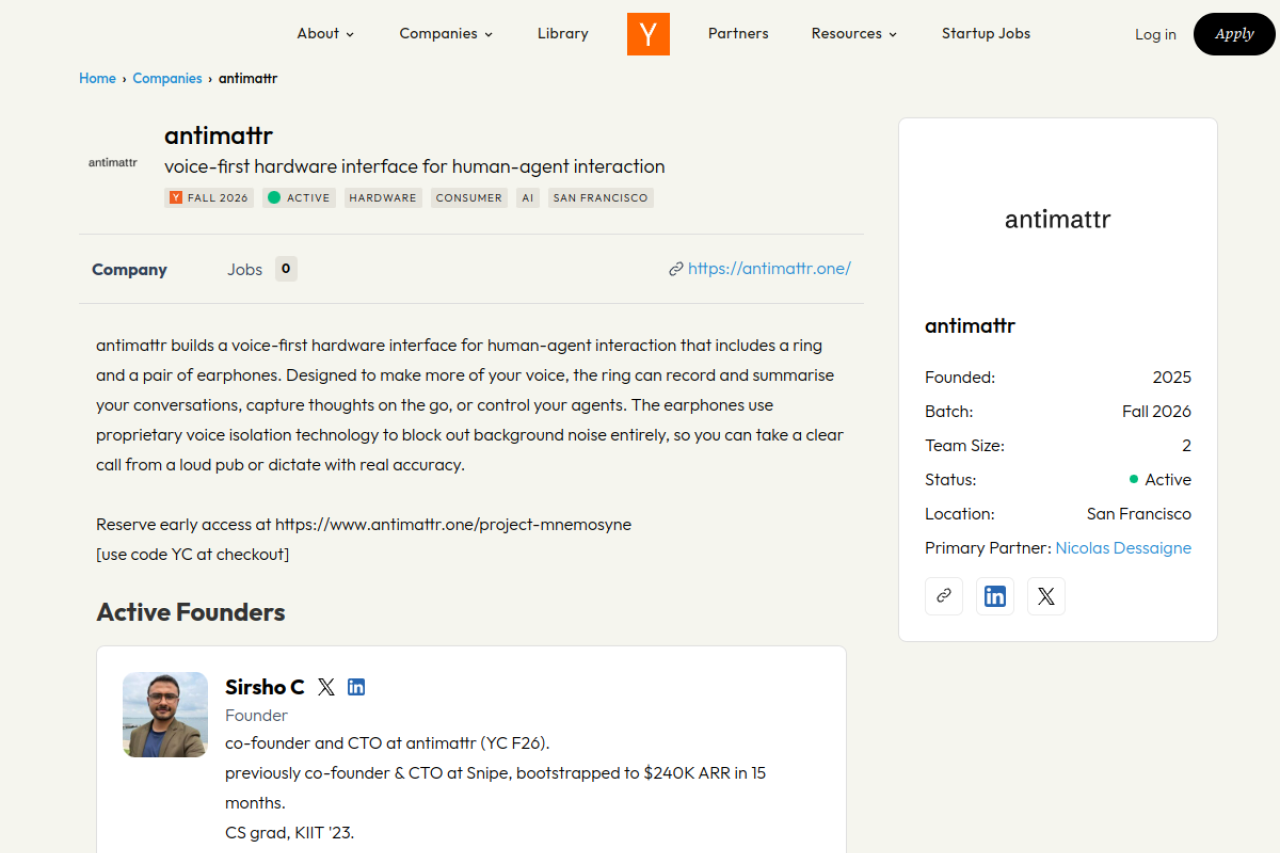This screenshot has width=1280, height=853.
Task: Go to Companies breadcrumb
Action: (x=167, y=78)
